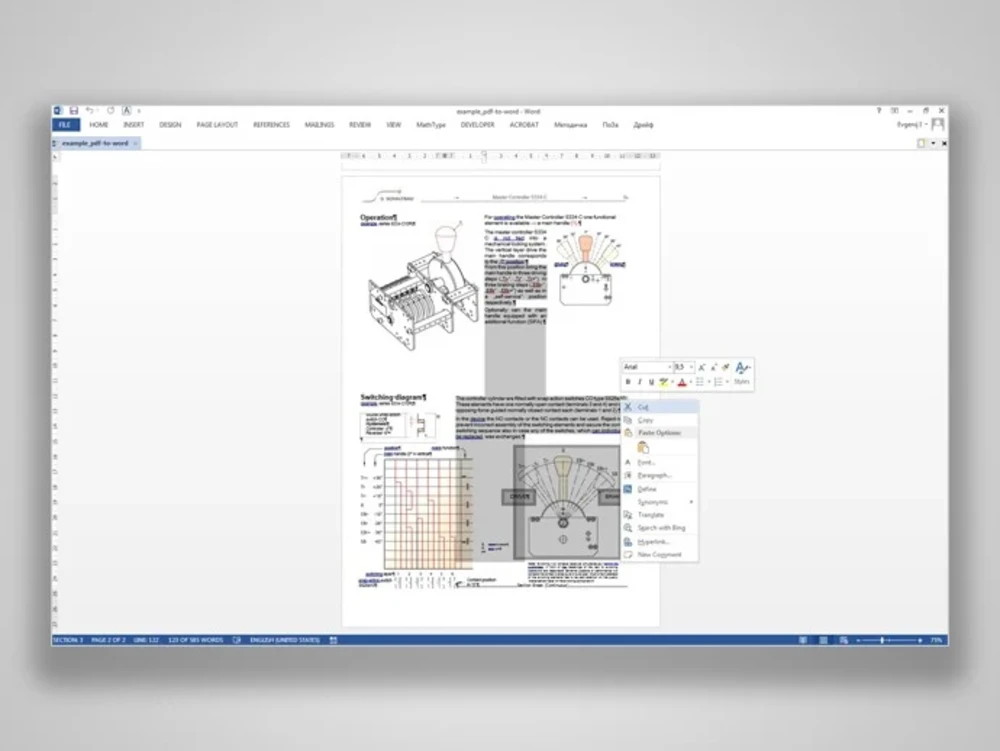Zoom out with the minus button

858,640
